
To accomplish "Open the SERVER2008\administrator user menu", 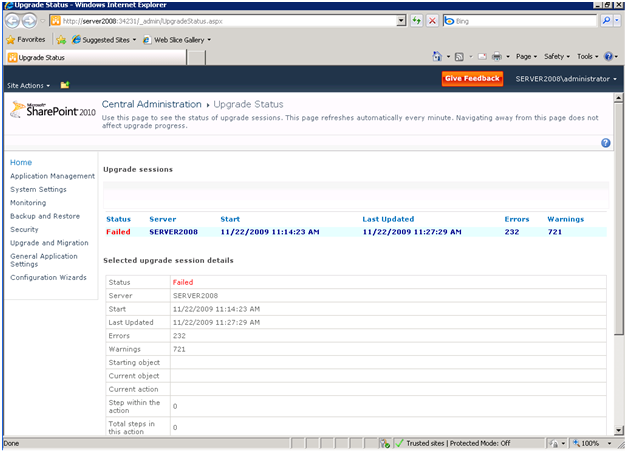I will pyautogui.click(x=566, y=79).
